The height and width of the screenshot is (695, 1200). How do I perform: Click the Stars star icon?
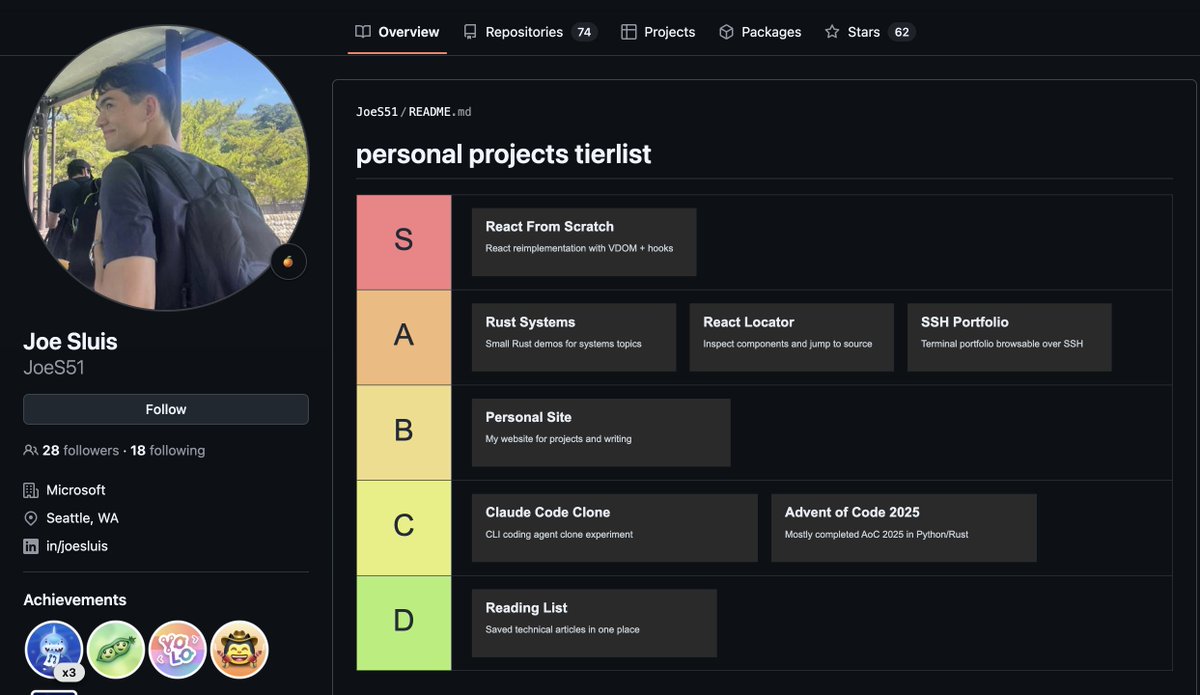click(x=832, y=32)
